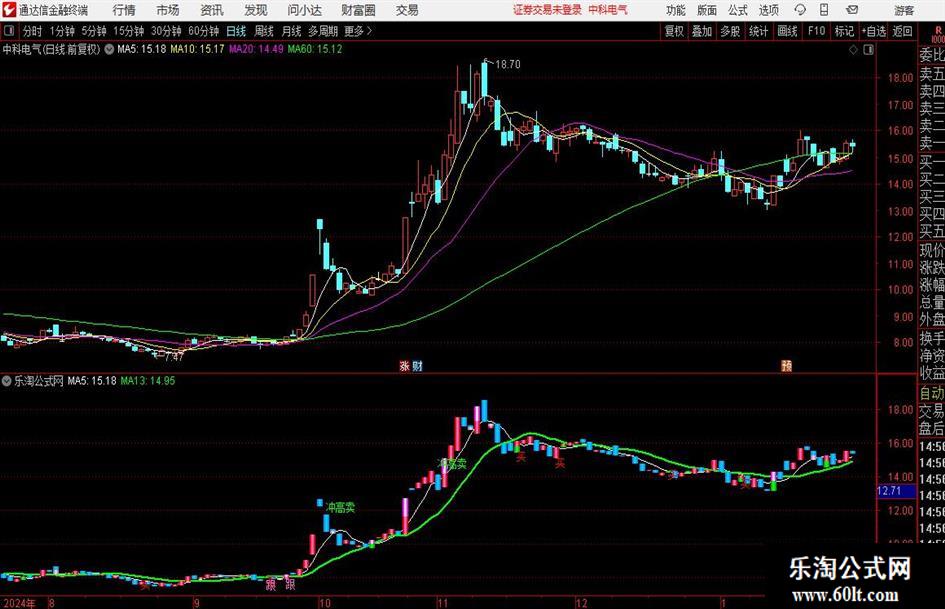Toggle the right info panel icon
945x609 pixels.
coord(868,50)
